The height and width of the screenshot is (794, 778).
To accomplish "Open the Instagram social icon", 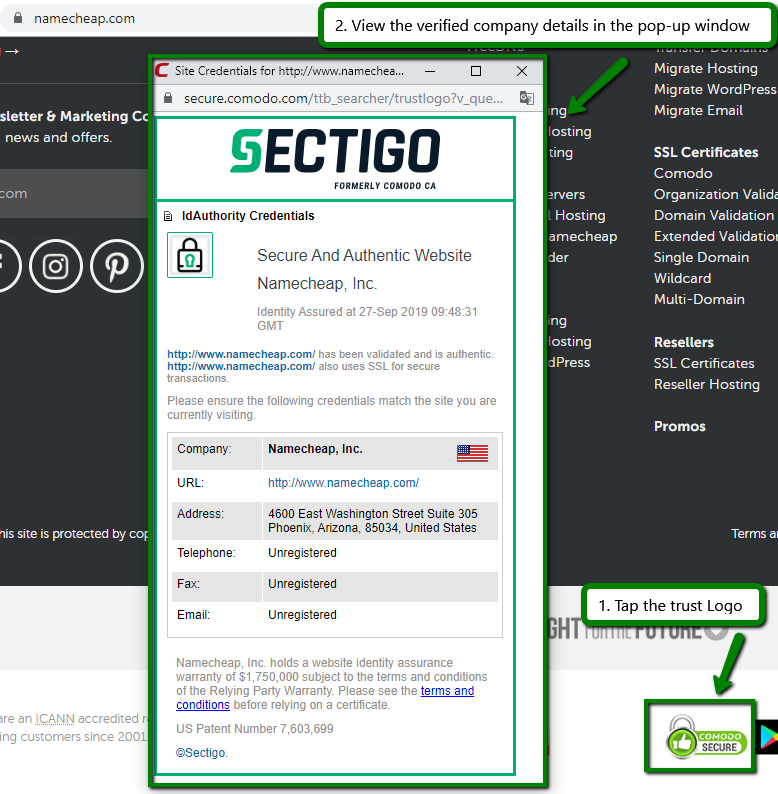I will tap(56, 266).
